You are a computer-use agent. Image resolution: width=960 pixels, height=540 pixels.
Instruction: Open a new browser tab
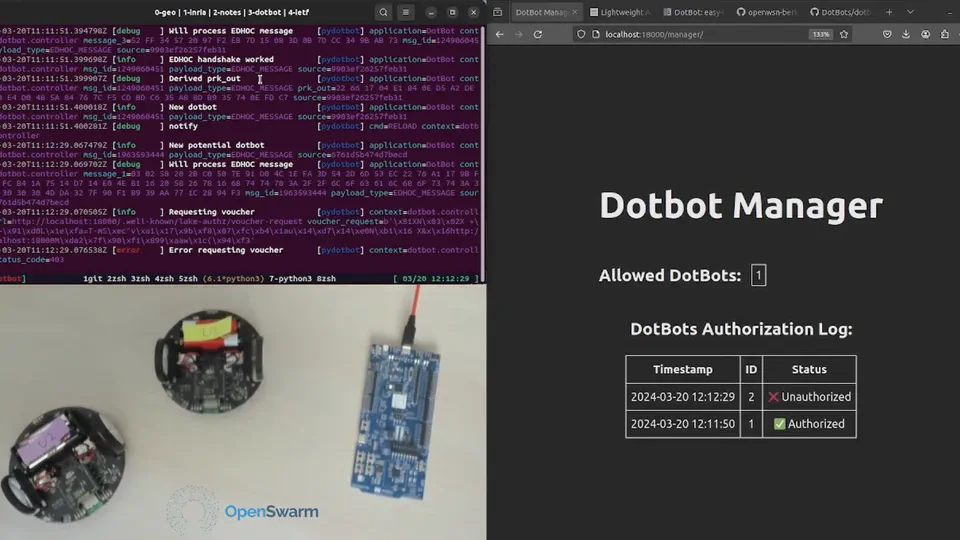click(889, 12)
